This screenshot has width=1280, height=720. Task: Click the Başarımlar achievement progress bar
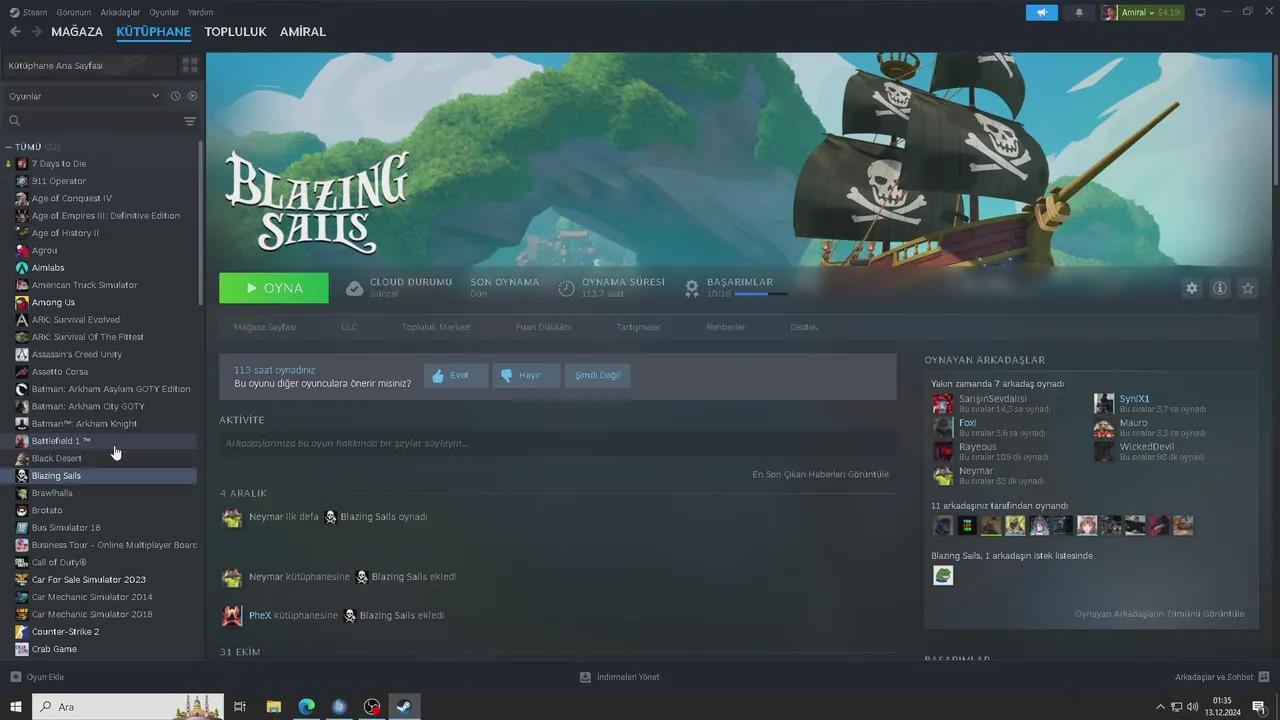[761, 294]
